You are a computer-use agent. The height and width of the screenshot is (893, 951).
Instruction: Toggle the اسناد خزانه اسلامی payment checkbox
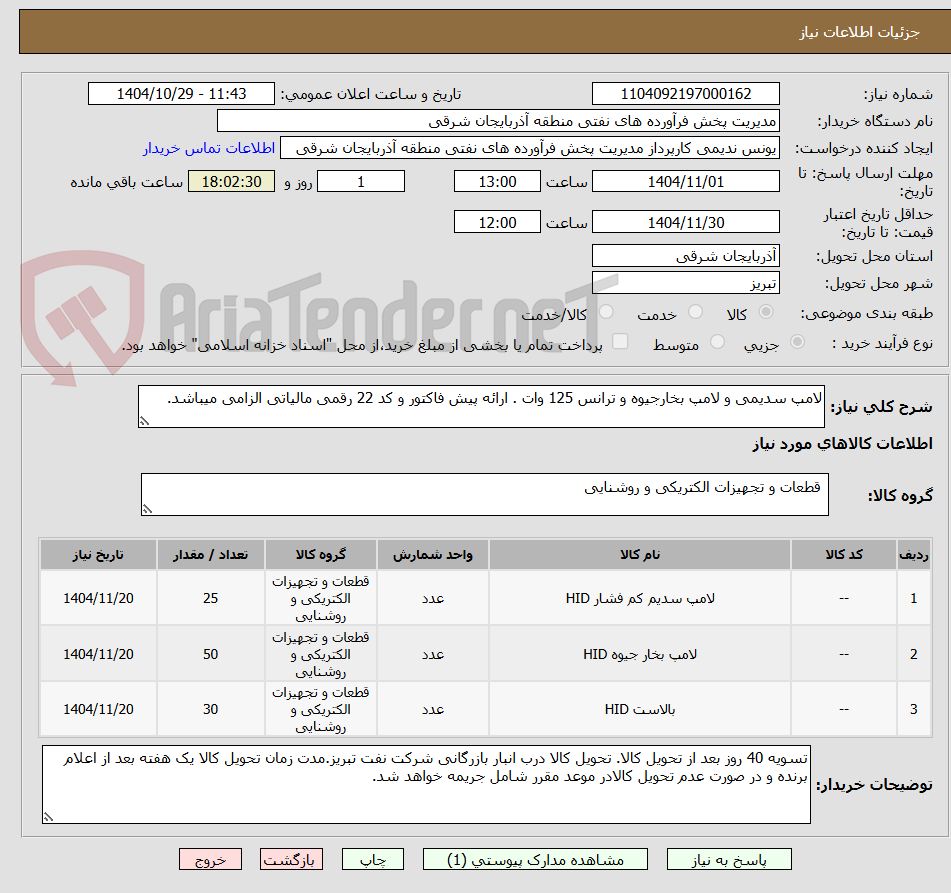[x=620, y=341]
